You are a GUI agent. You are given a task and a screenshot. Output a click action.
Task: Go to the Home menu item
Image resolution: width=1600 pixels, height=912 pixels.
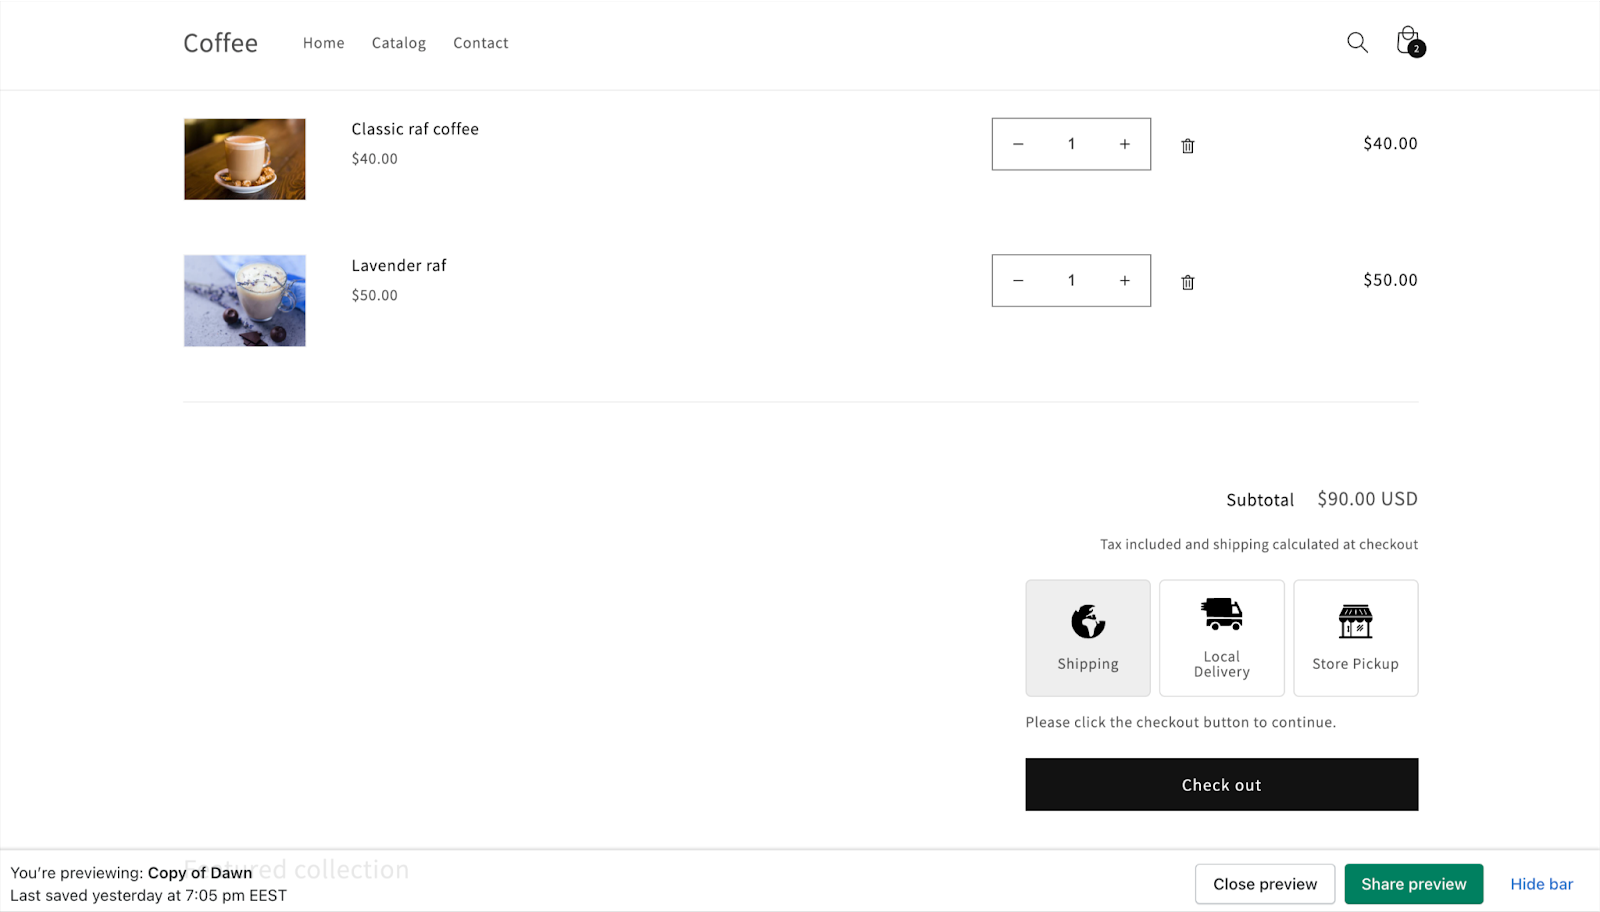323,43
